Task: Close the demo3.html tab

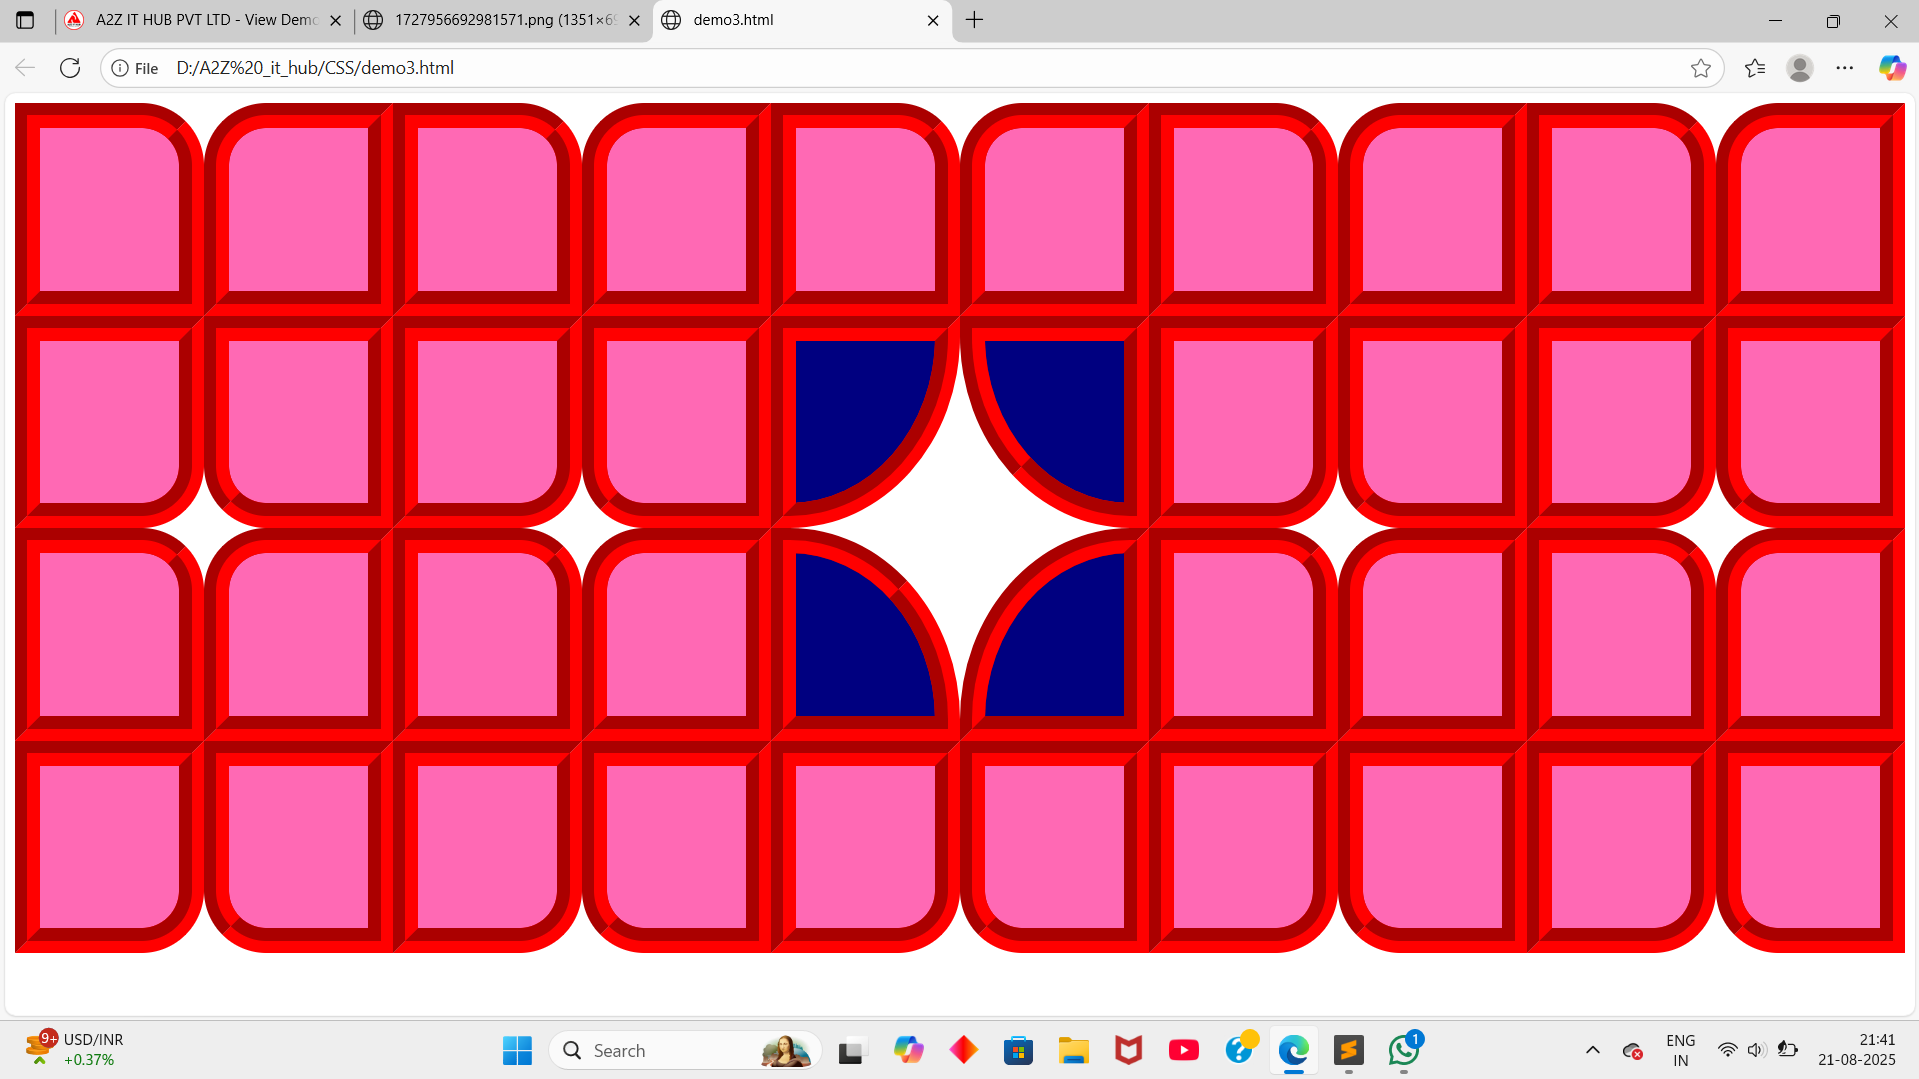Action: tap(932, 20)
